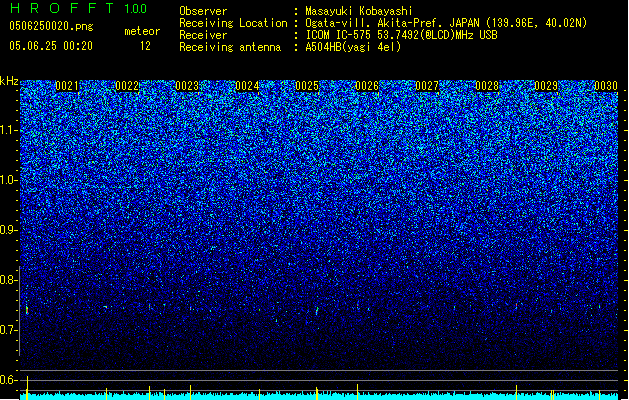Click the 0024 time marker

247,86
